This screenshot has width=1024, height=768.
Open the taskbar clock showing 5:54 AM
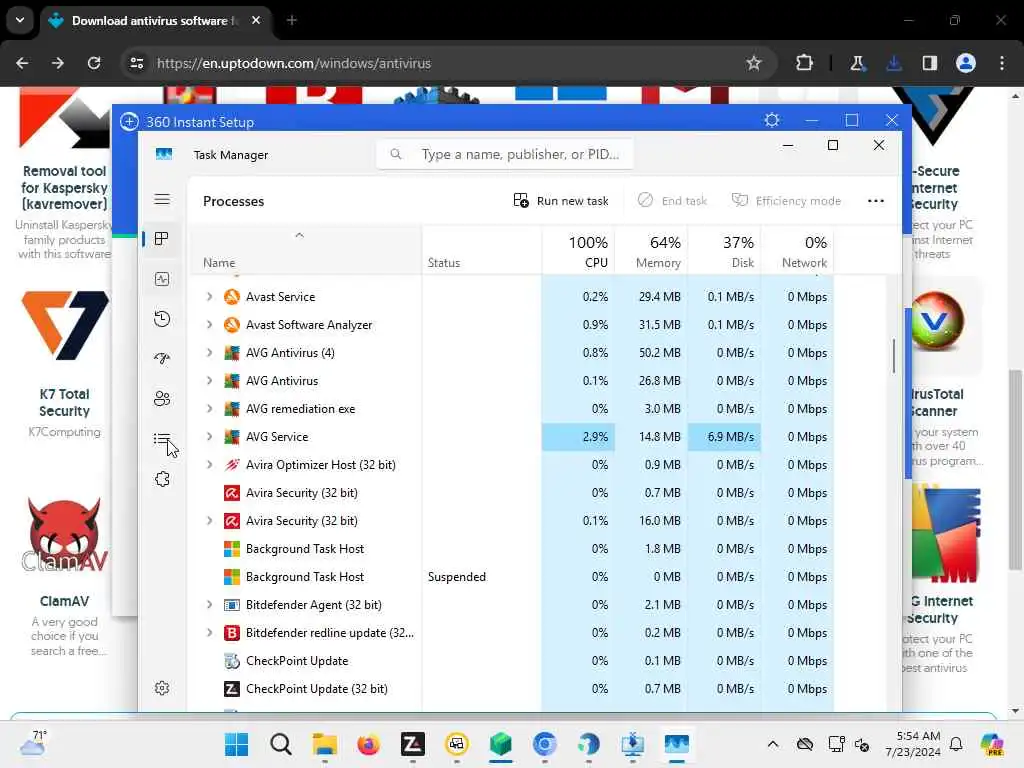coord(913,744)
